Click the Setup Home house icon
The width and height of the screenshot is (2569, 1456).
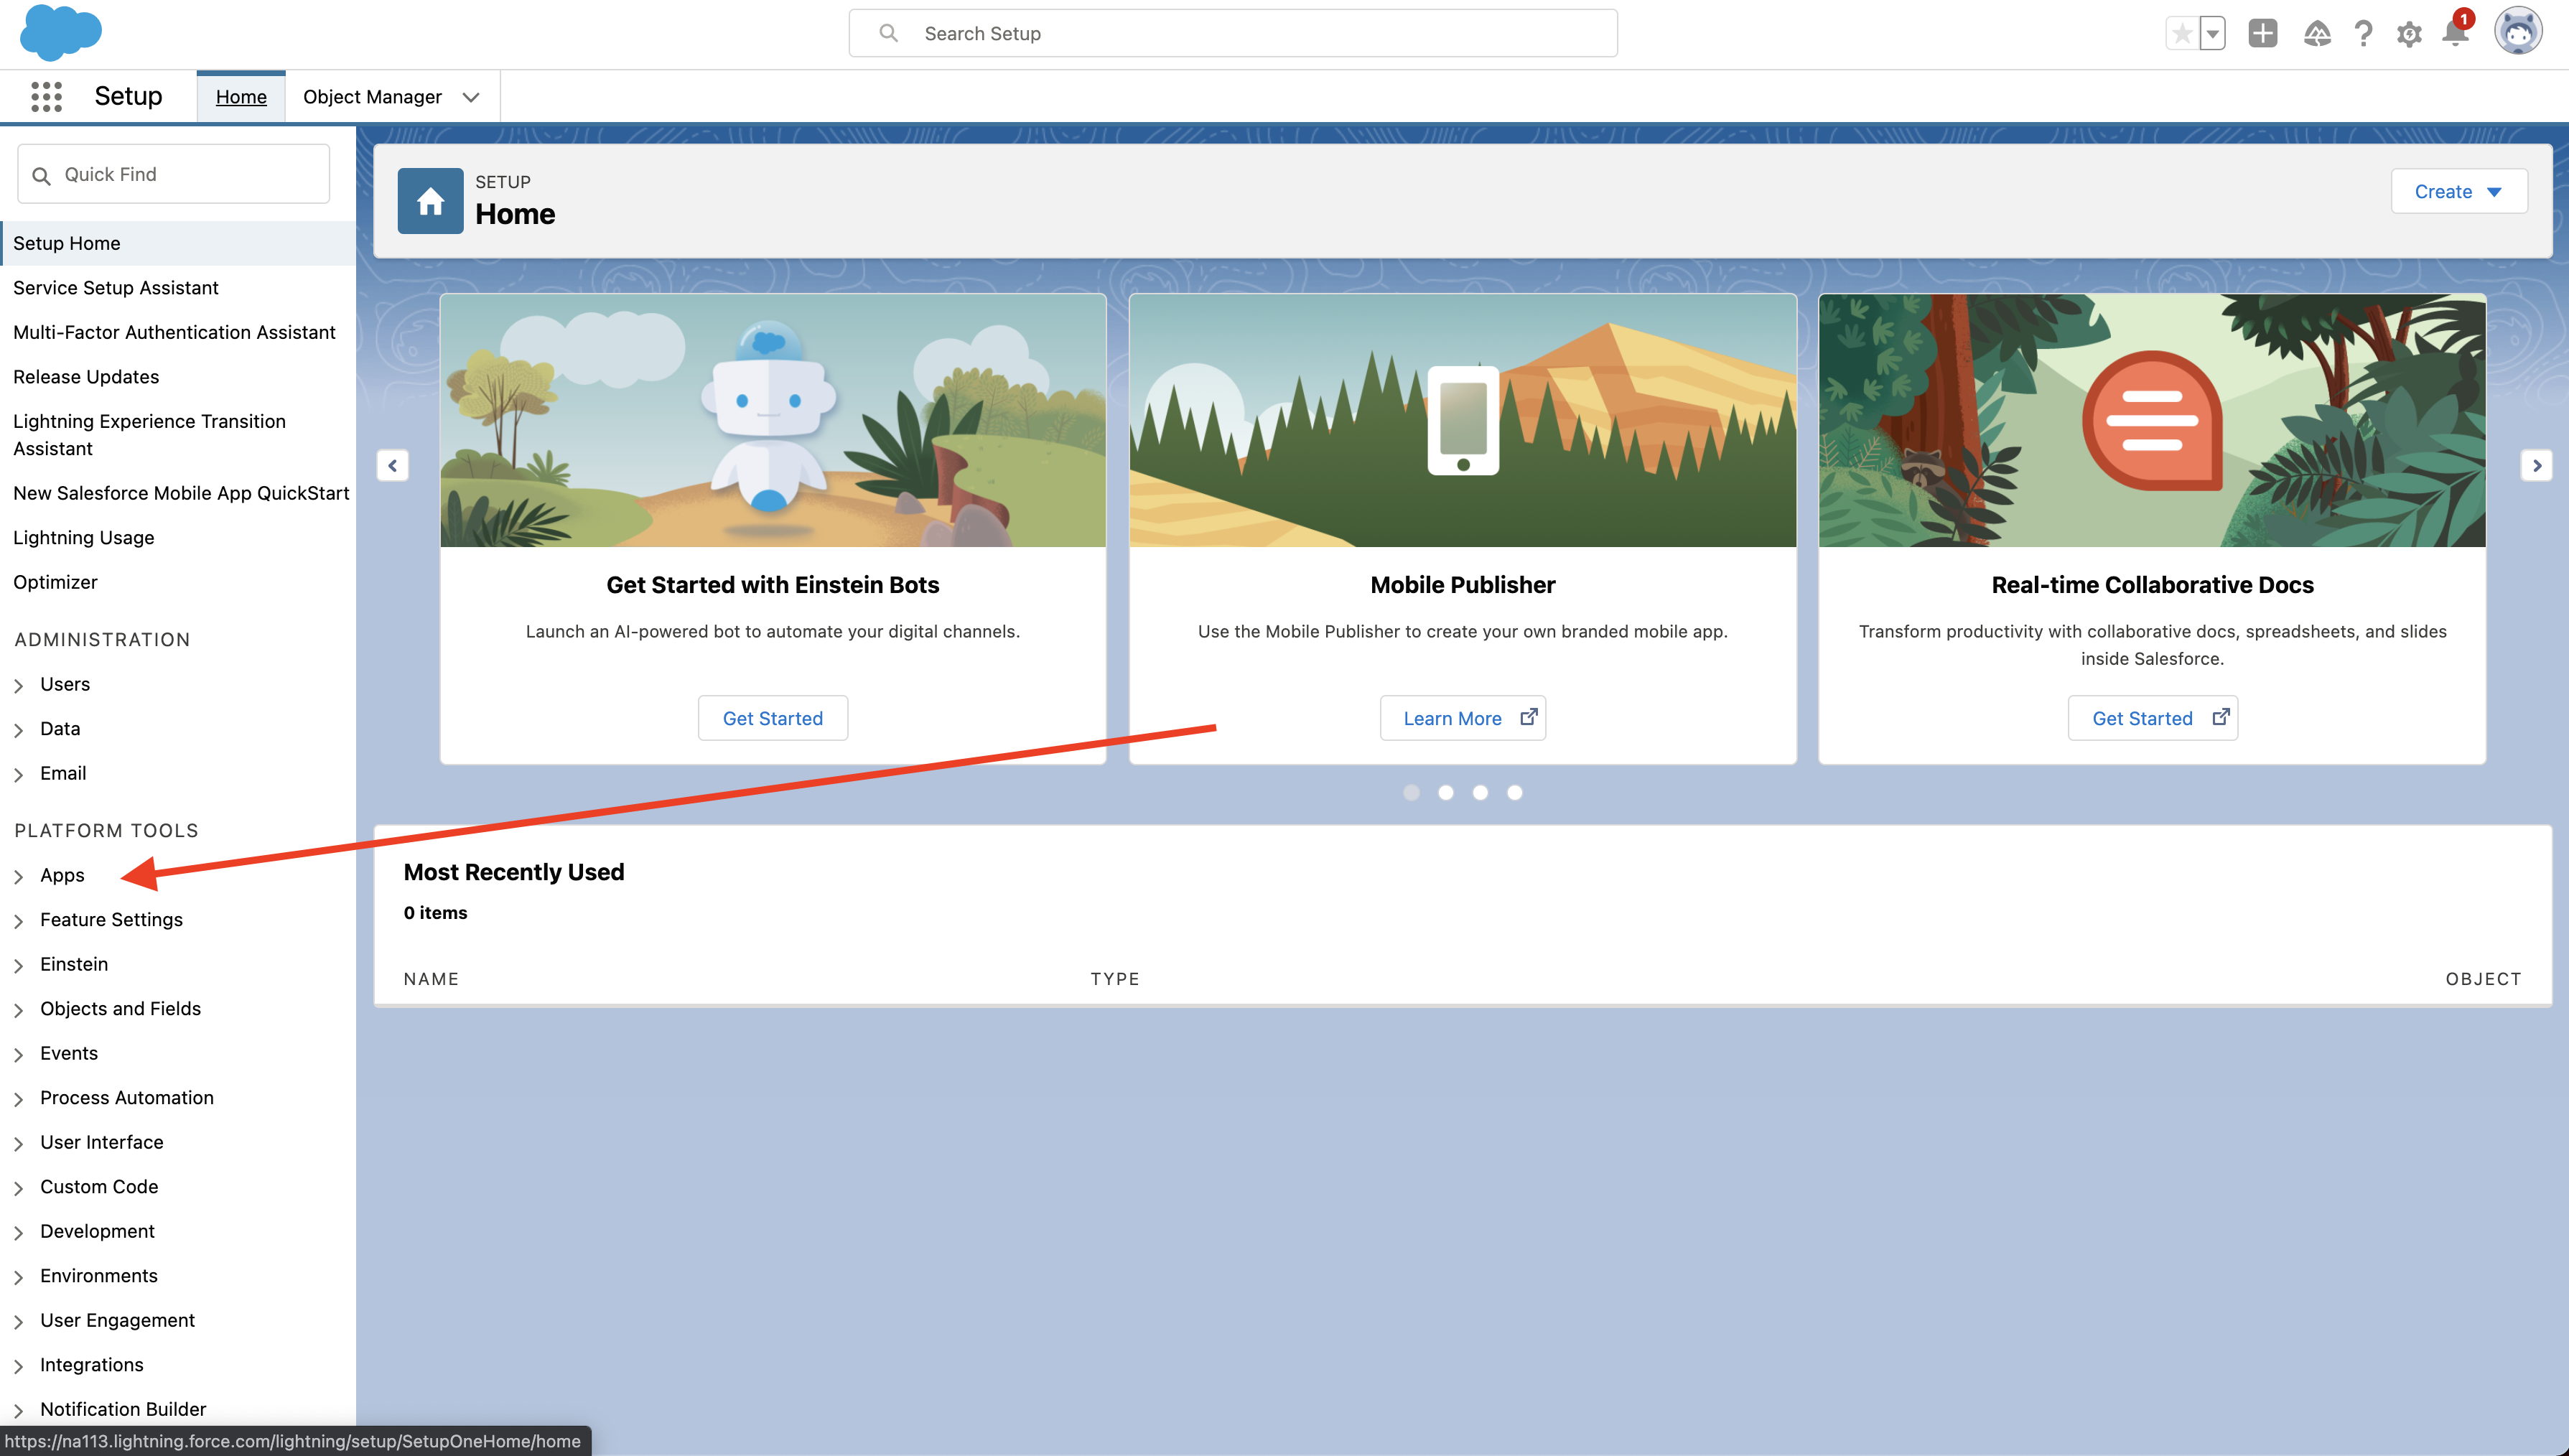(x=430, y=201)
